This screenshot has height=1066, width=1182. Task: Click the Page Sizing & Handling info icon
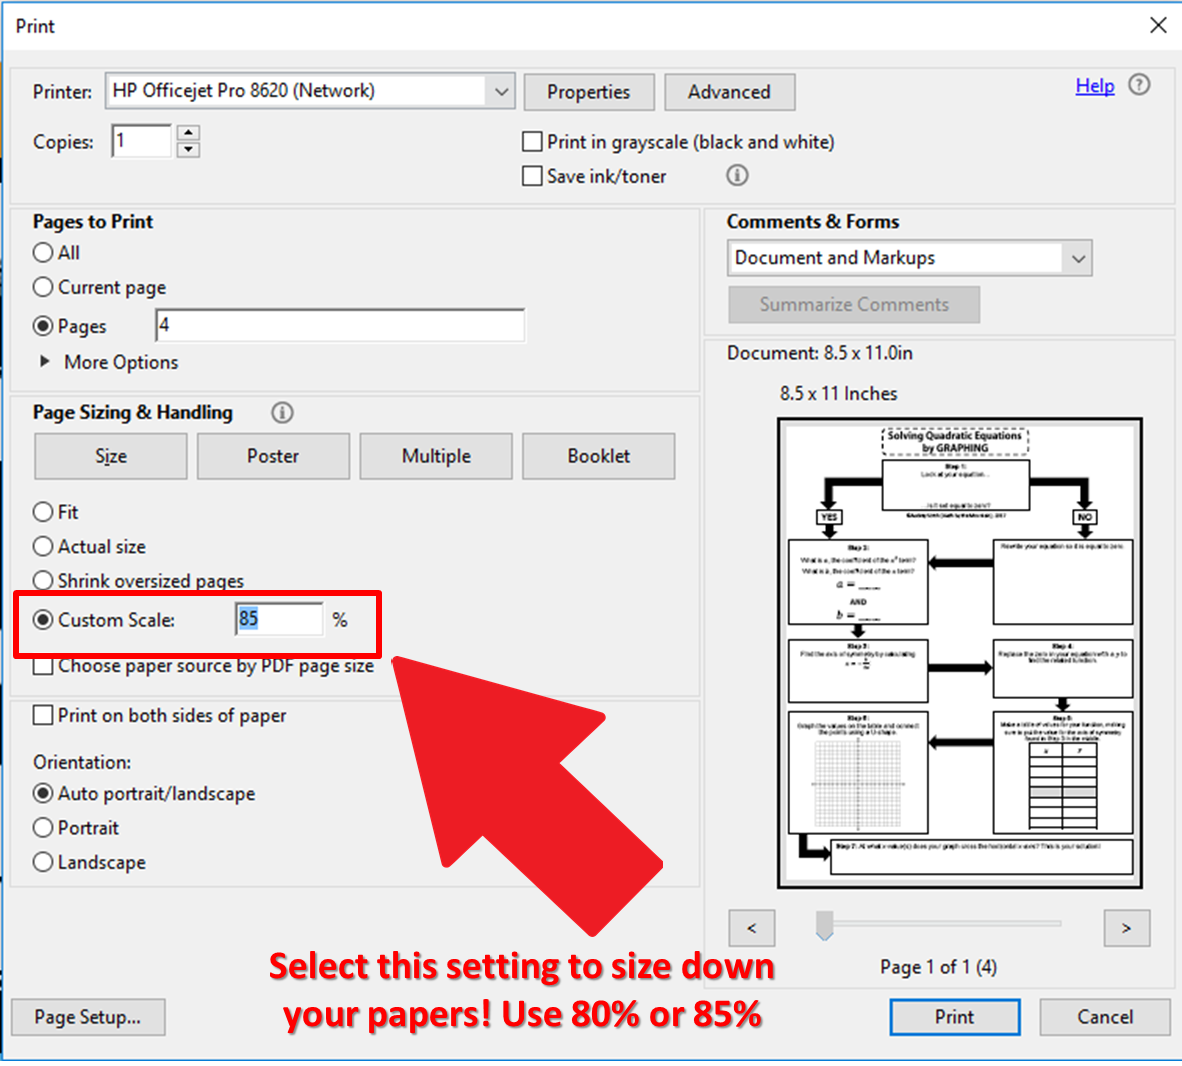pyautogui.click(x=283, y=412)
